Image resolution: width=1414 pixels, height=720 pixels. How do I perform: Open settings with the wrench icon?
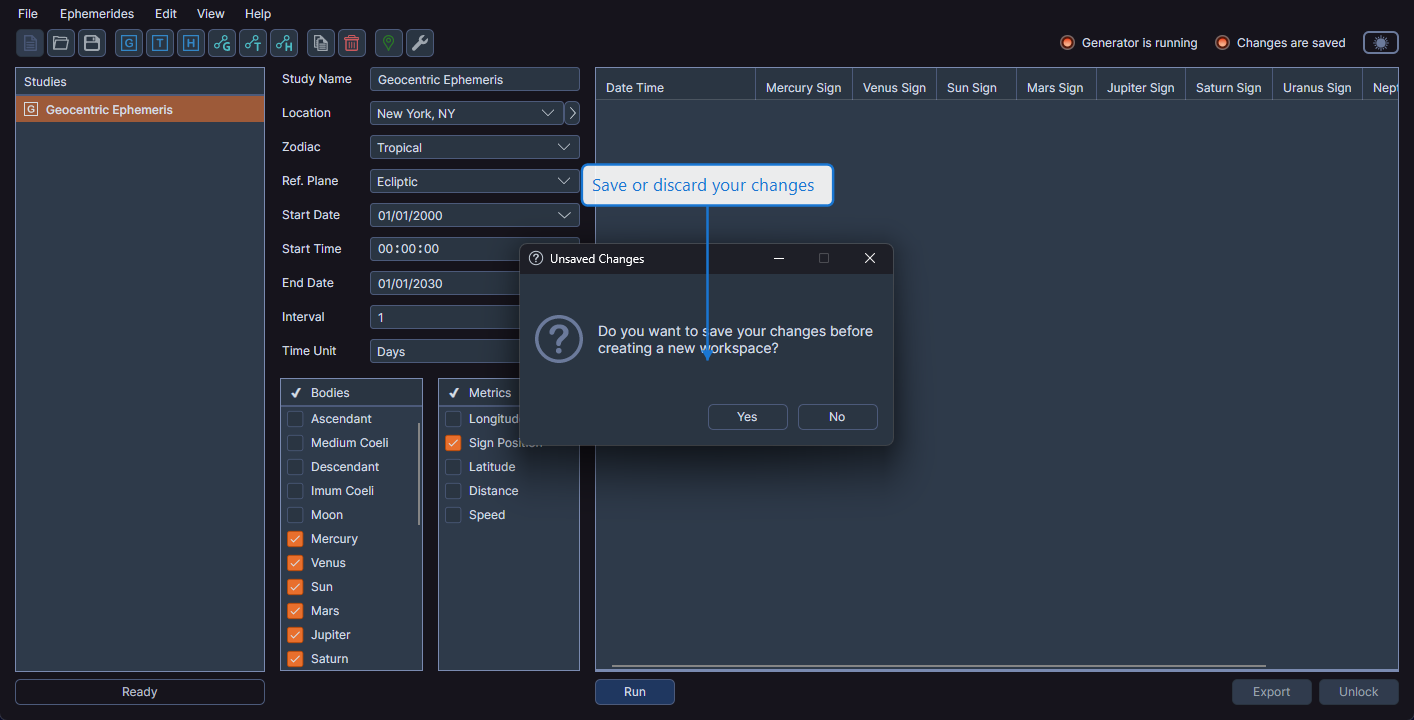pyautogui.click(x=419, y=43)
